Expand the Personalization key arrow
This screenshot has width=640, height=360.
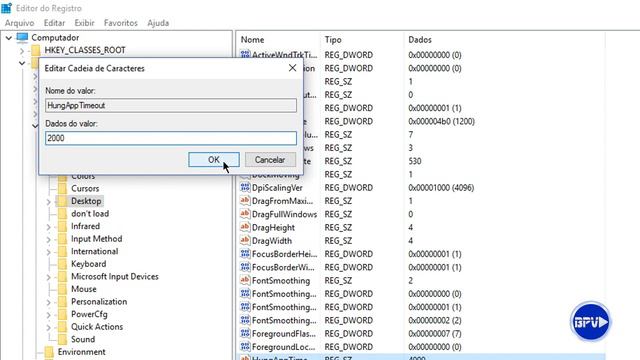(48, 302)
